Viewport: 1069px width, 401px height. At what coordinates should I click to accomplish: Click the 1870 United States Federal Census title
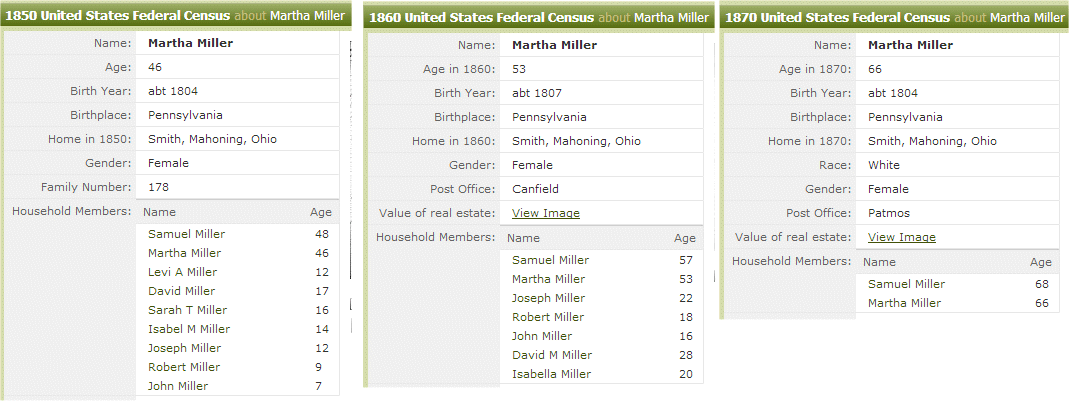838,17
